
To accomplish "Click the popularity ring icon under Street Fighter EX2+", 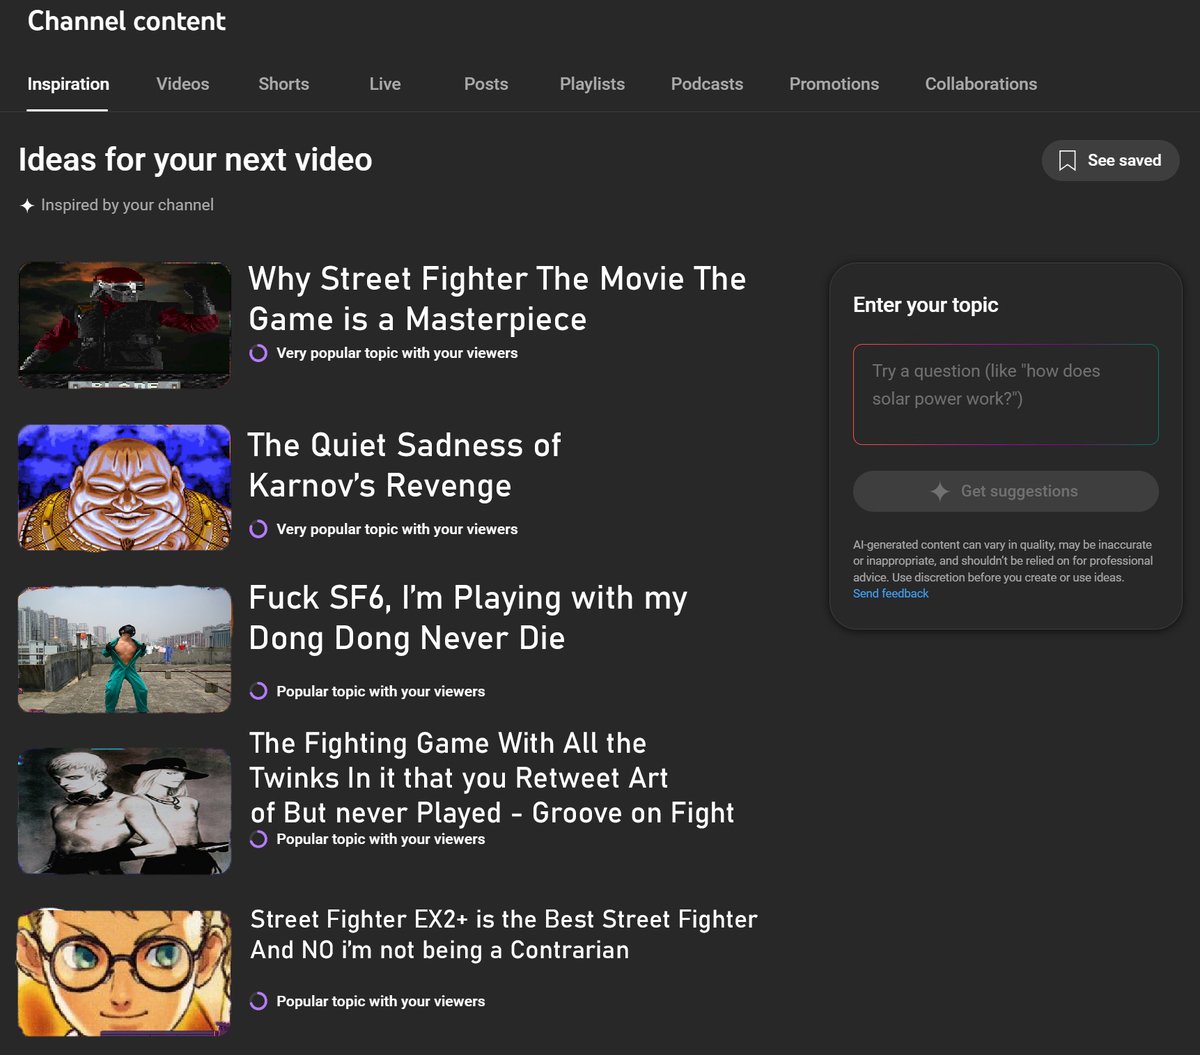I will tap(258, 1001).
